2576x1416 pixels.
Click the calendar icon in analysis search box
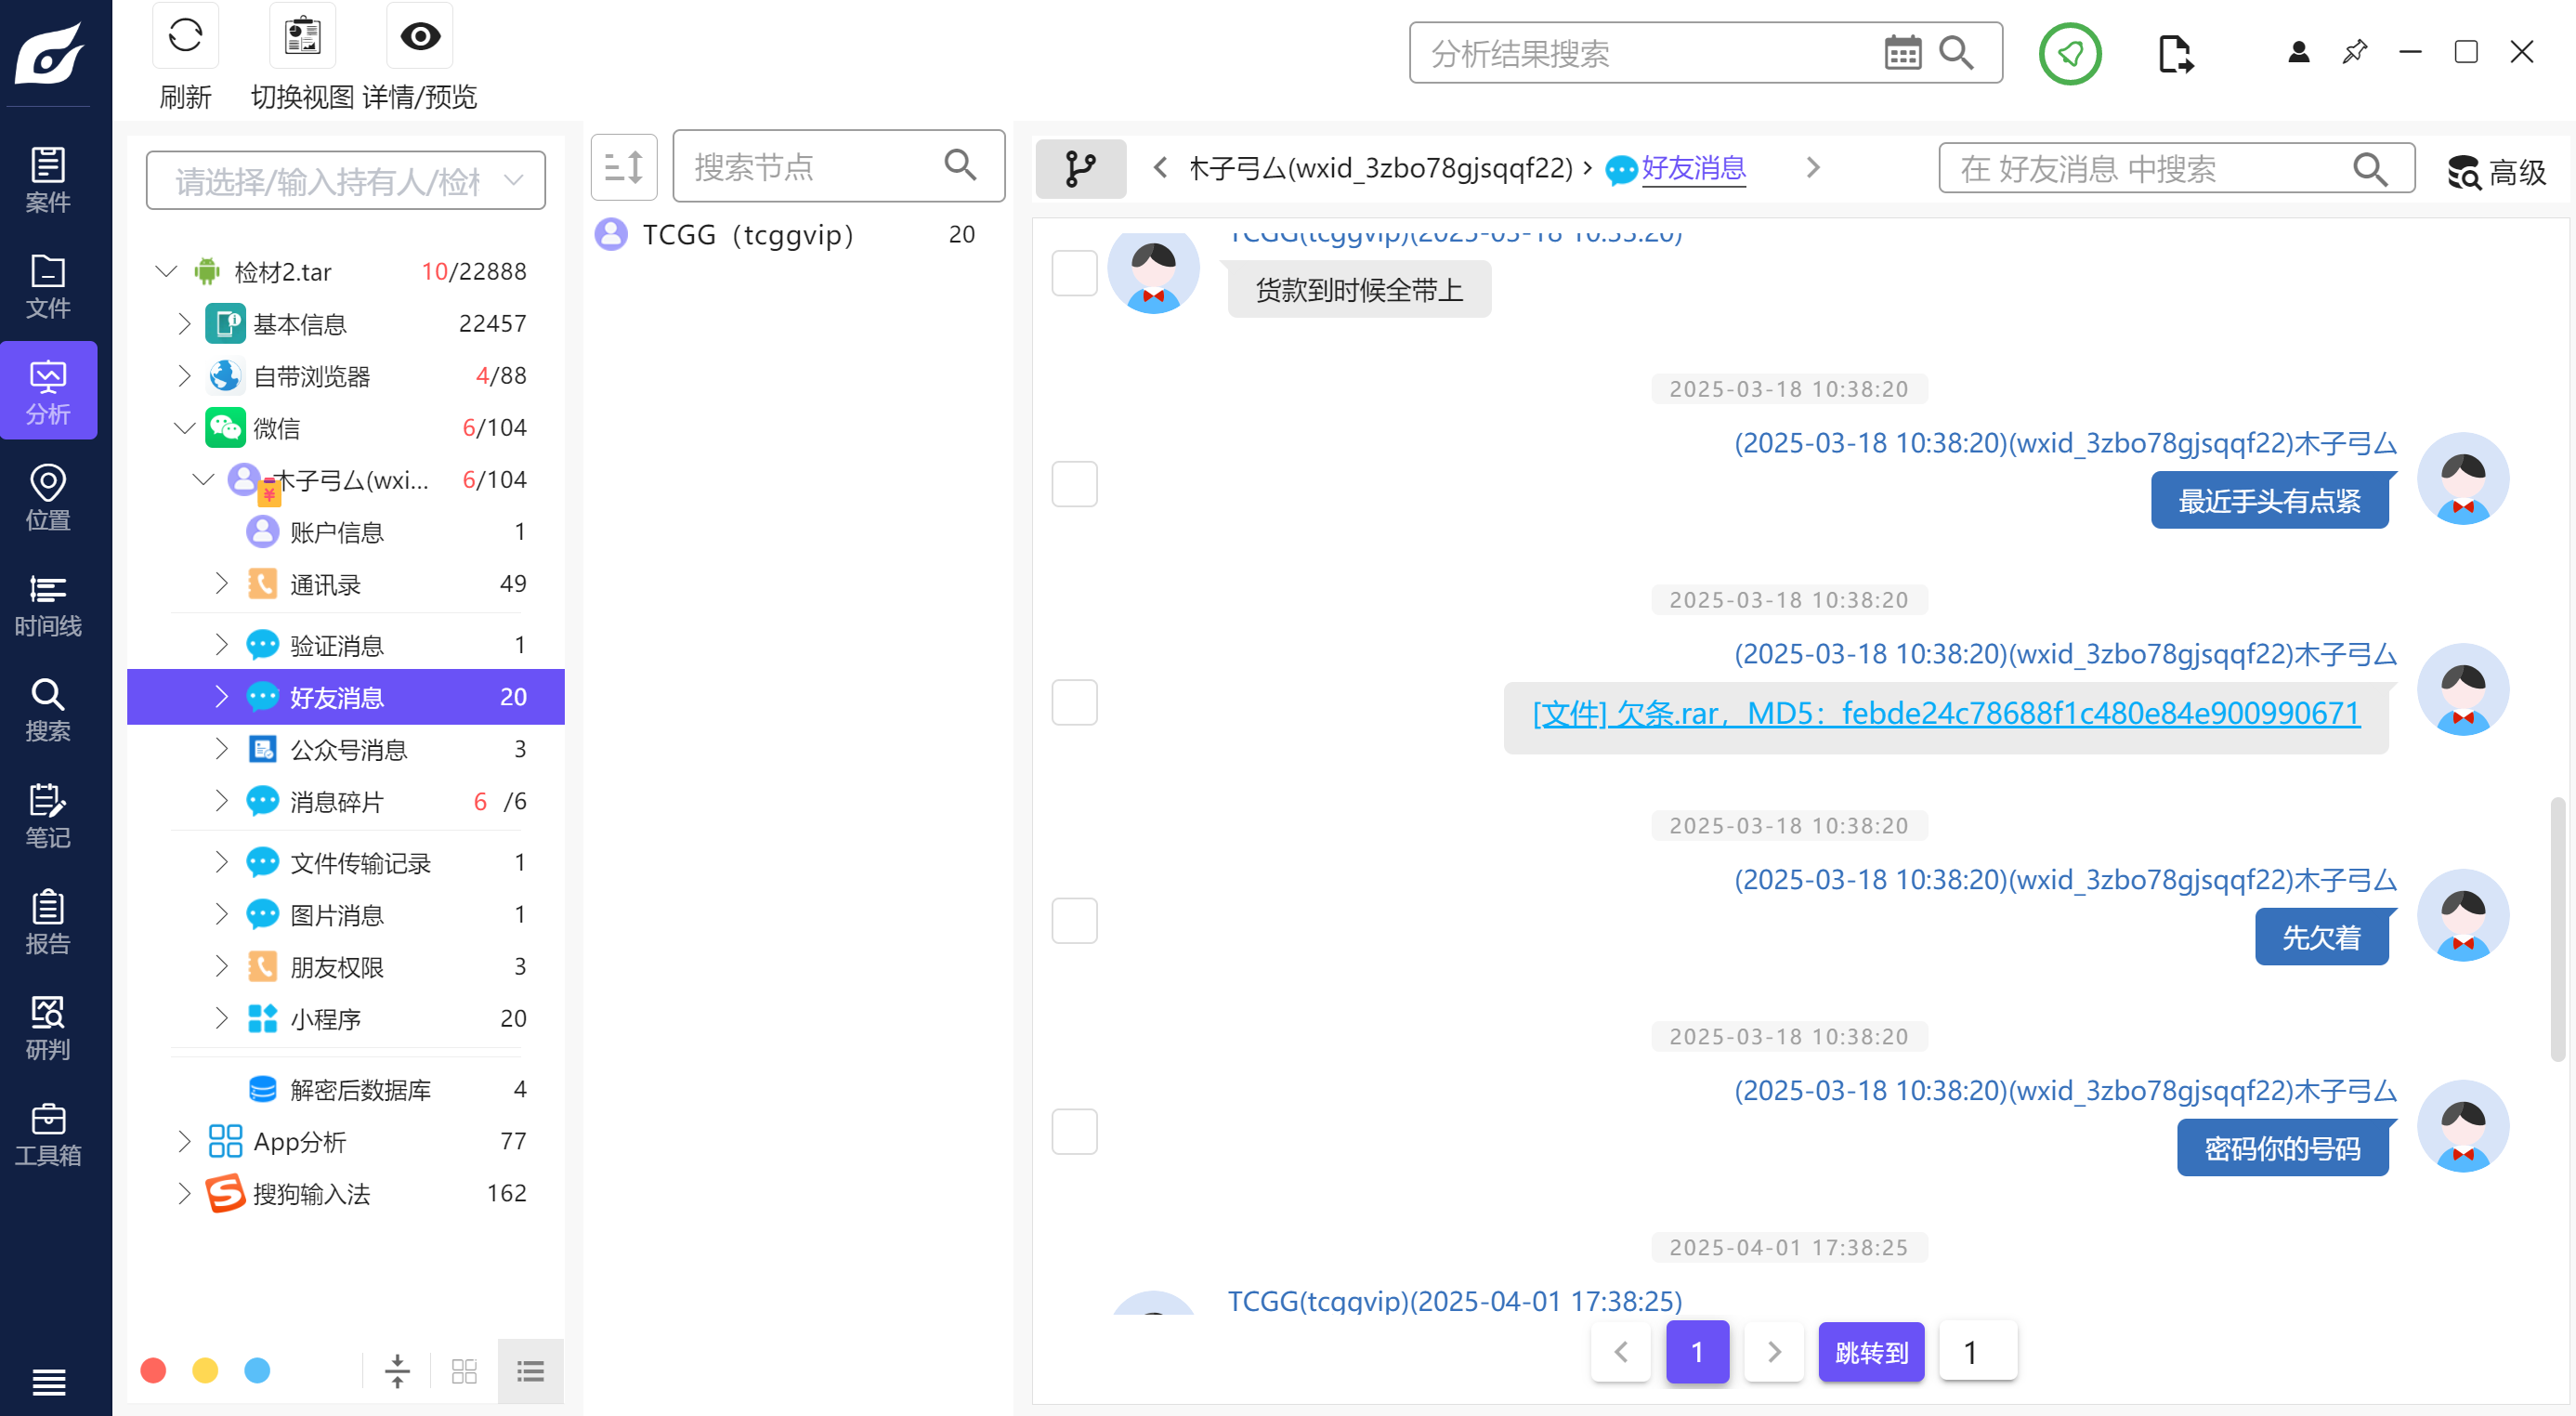click(1902, 53)
